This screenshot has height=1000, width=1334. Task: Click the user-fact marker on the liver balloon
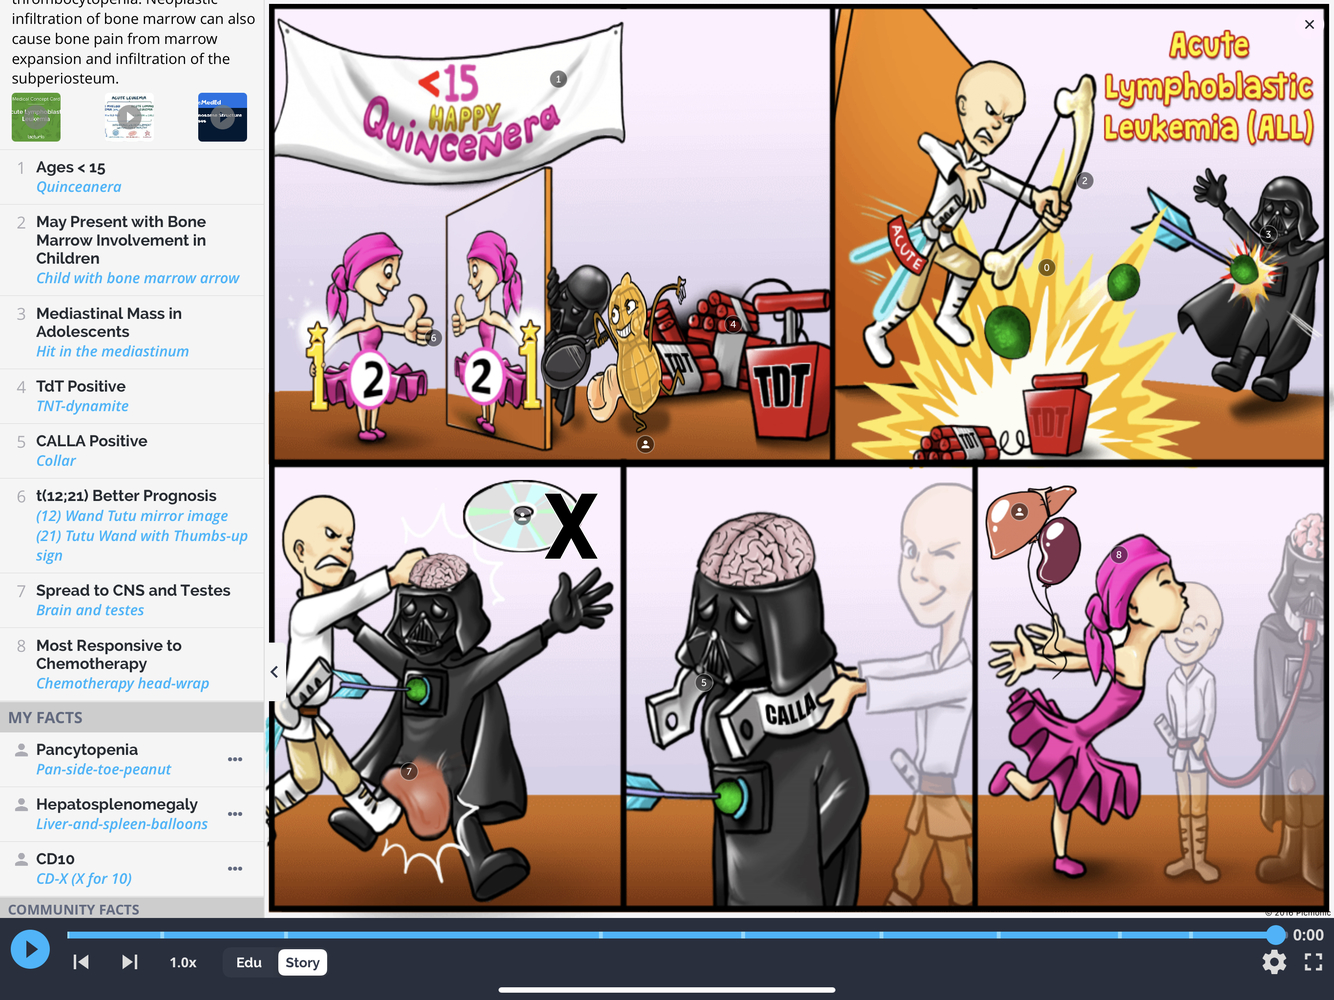click(x=1019, y=511)
